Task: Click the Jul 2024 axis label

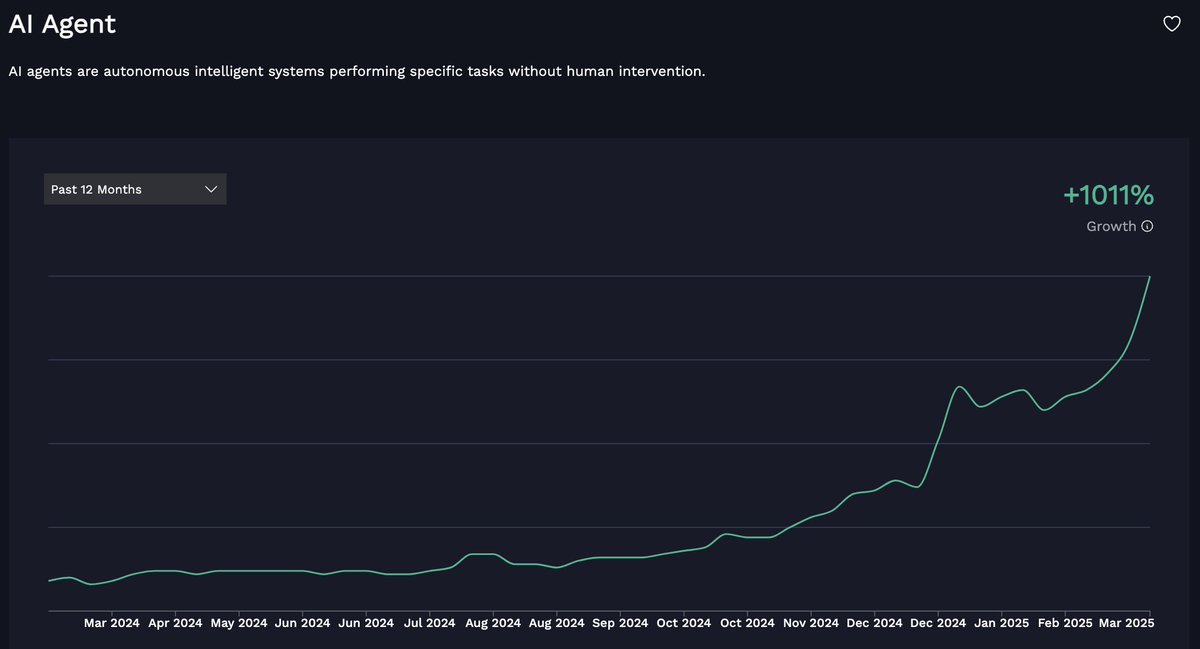Action: (429, 623)
